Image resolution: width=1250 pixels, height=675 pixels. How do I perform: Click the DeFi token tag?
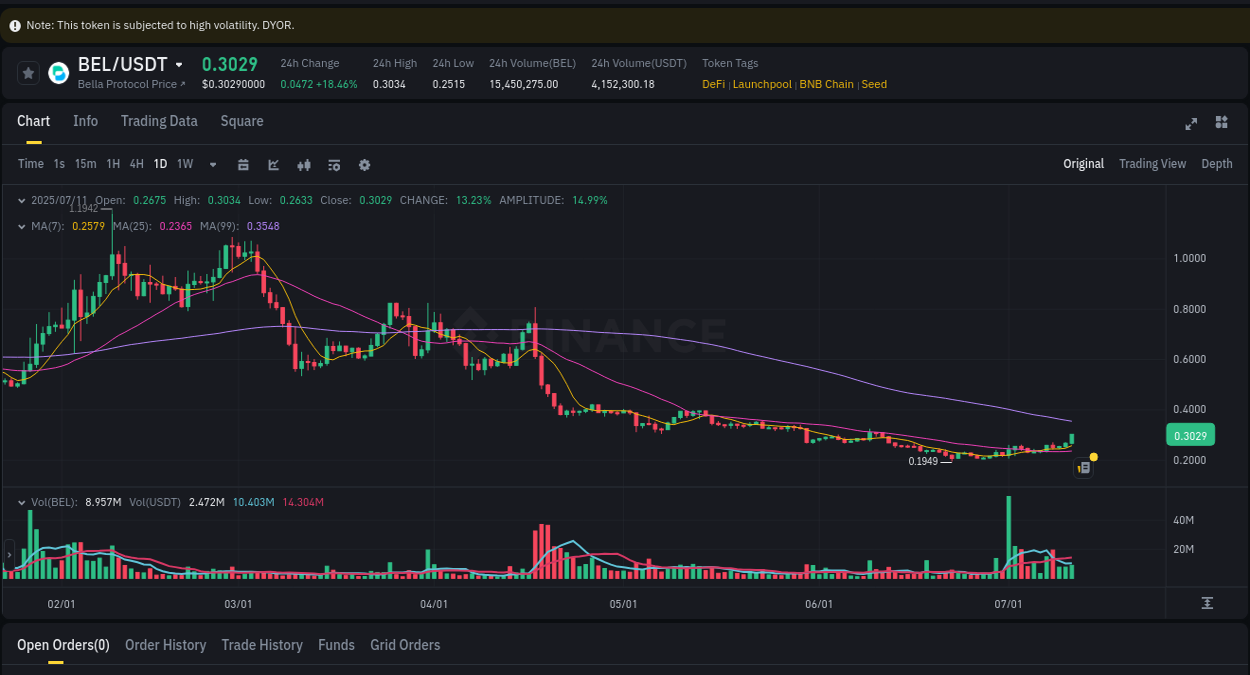pos(713,84)
